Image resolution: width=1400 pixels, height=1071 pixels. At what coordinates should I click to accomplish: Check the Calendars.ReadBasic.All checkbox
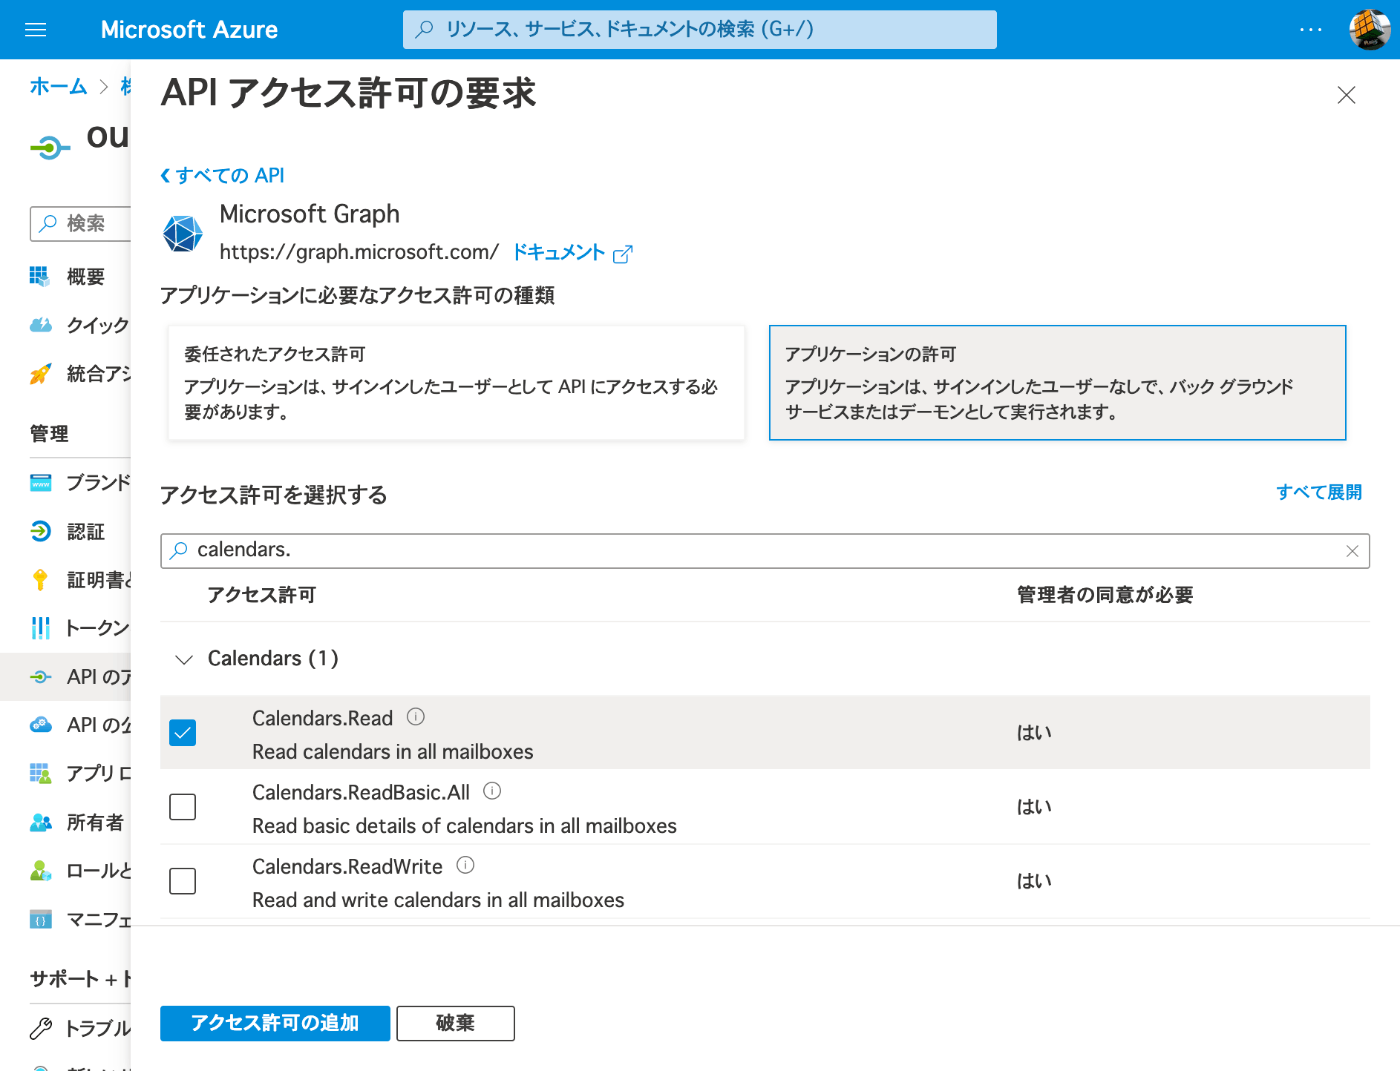tap(183, 807)
